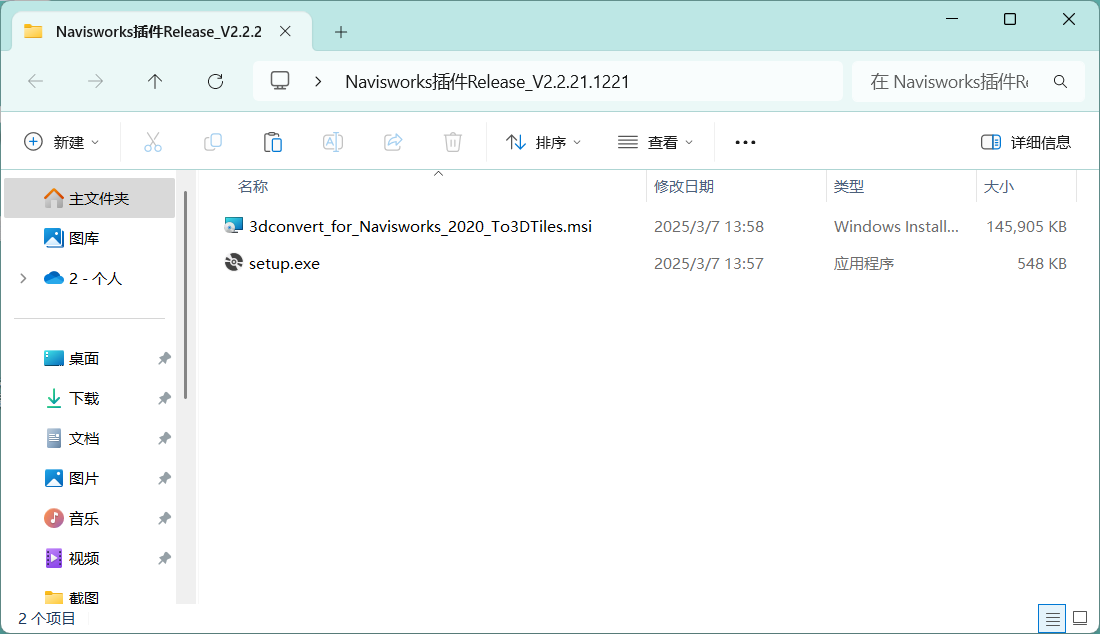Open the 查看 view dropdown
The width and height of the screenshot is (1100, 634).
(655, 142)
